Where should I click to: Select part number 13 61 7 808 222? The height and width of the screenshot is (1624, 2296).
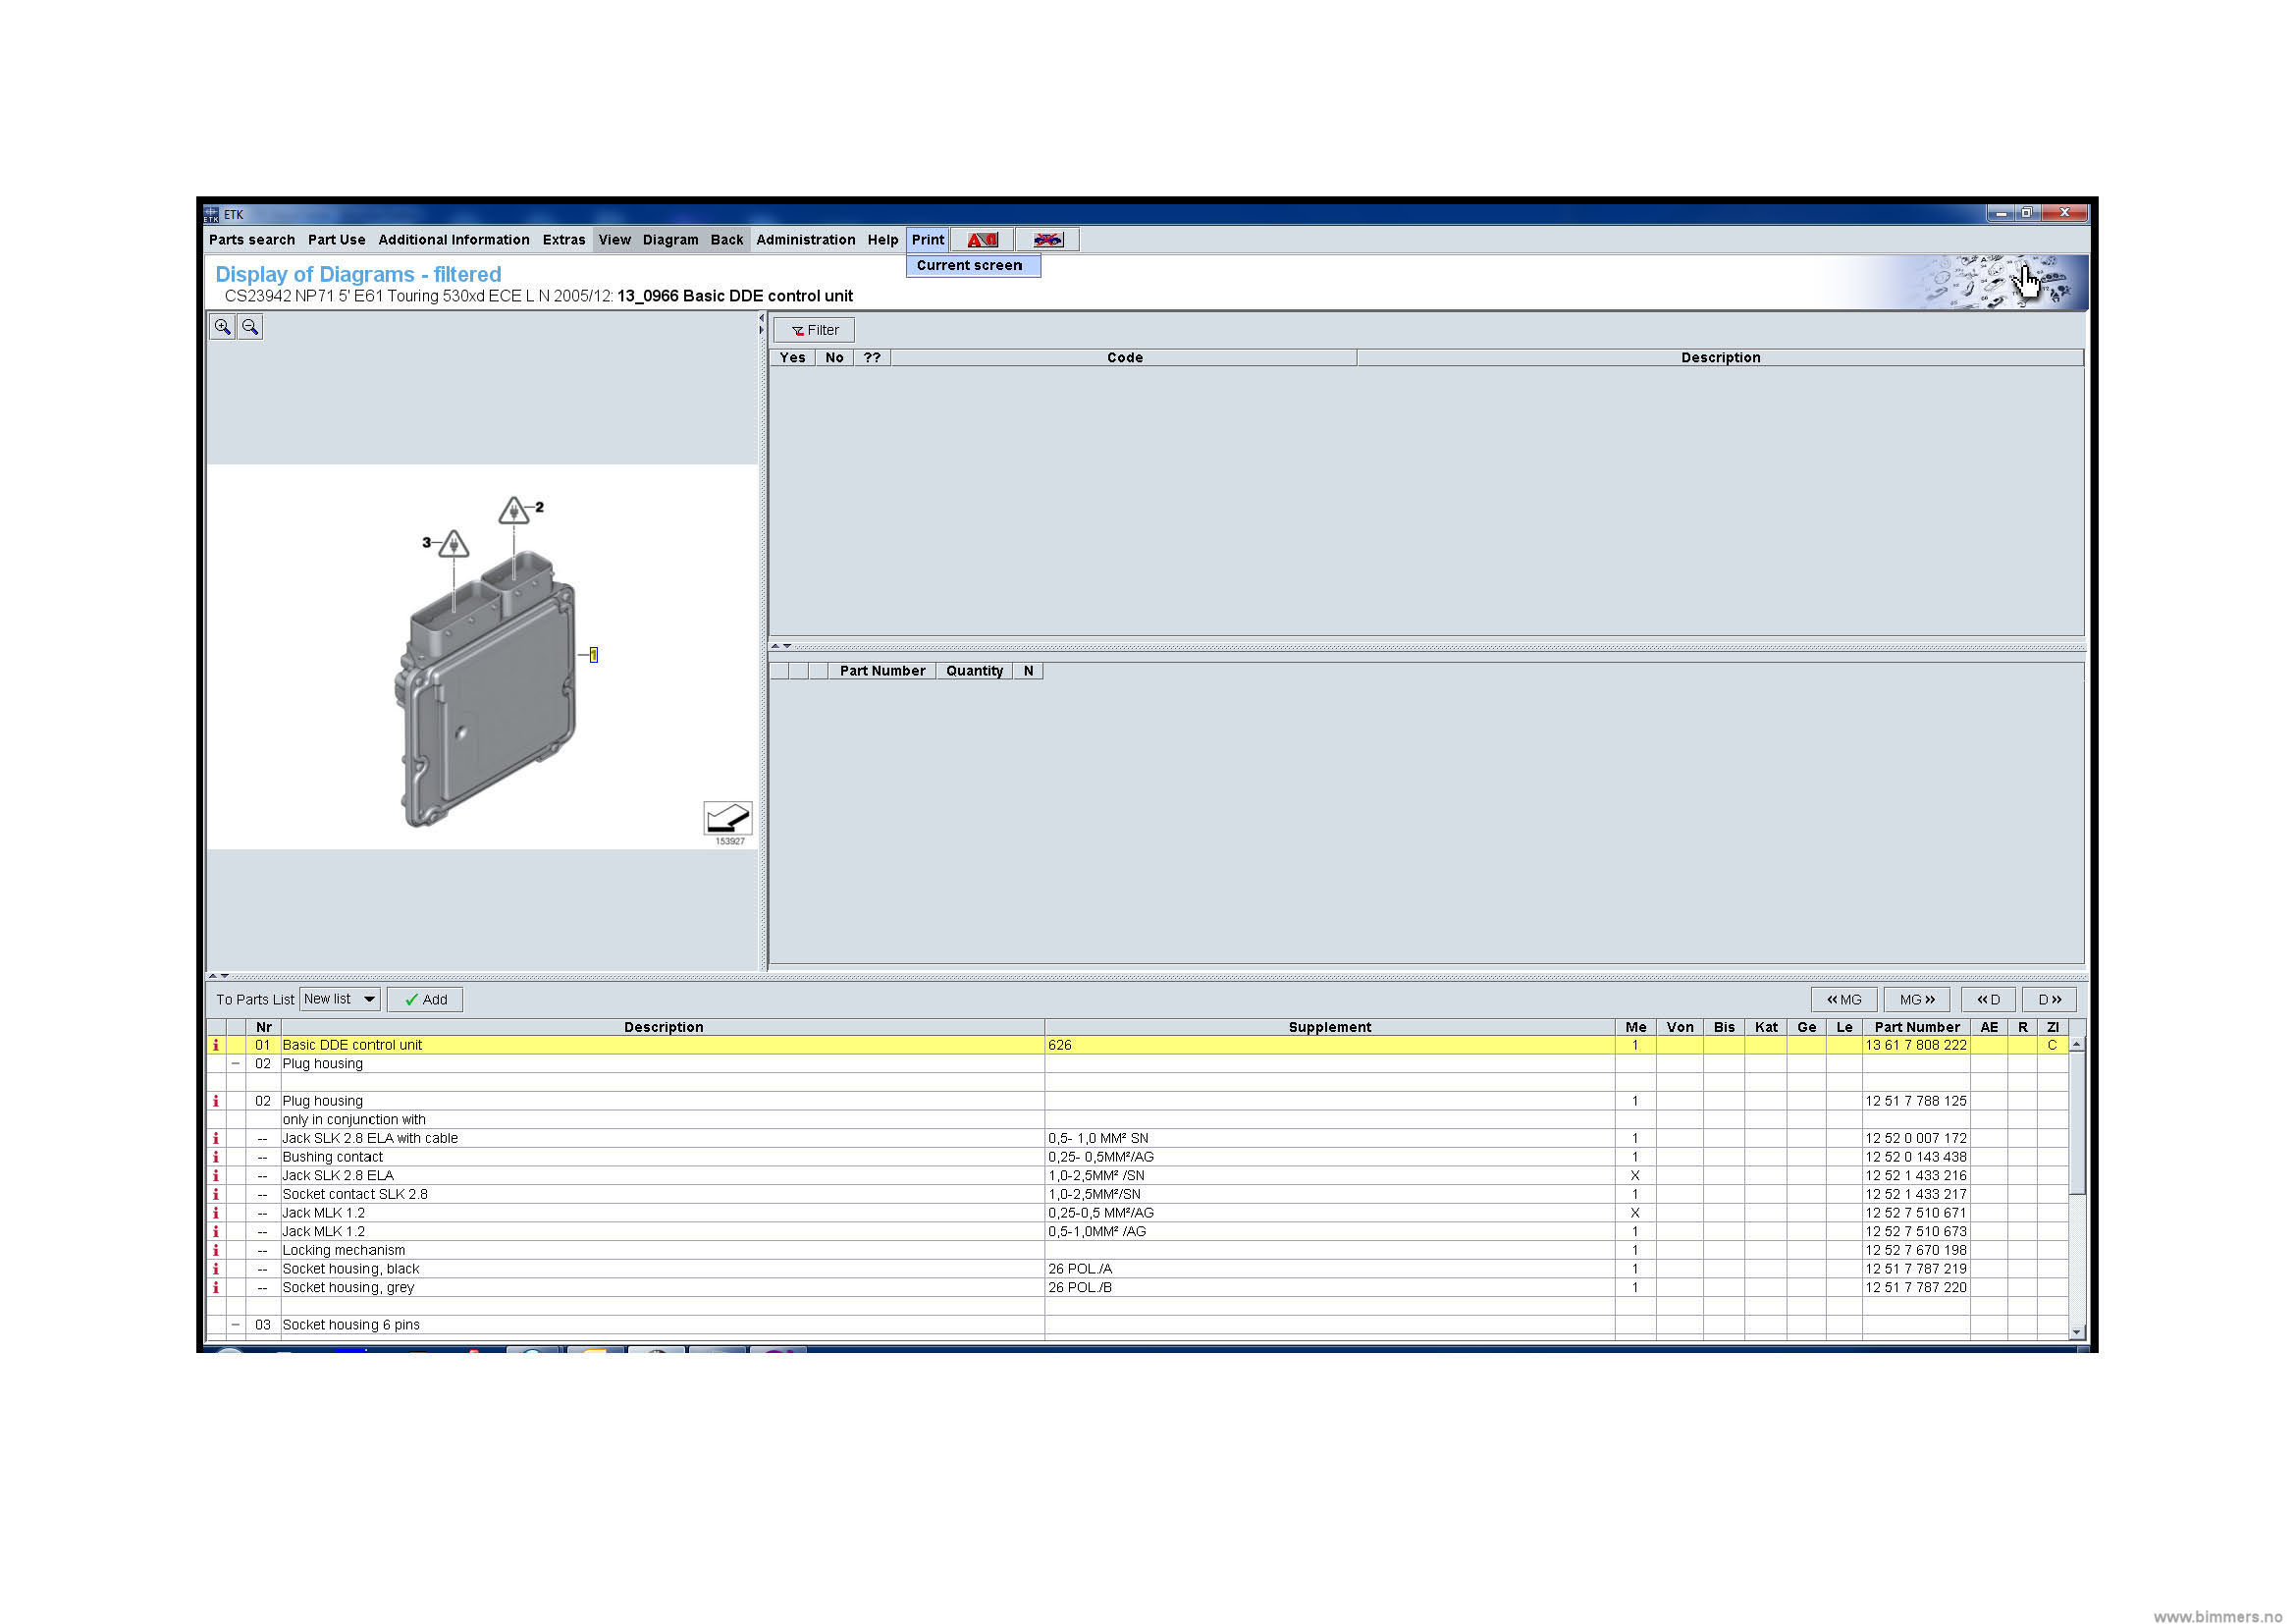pos(1915,1045)
